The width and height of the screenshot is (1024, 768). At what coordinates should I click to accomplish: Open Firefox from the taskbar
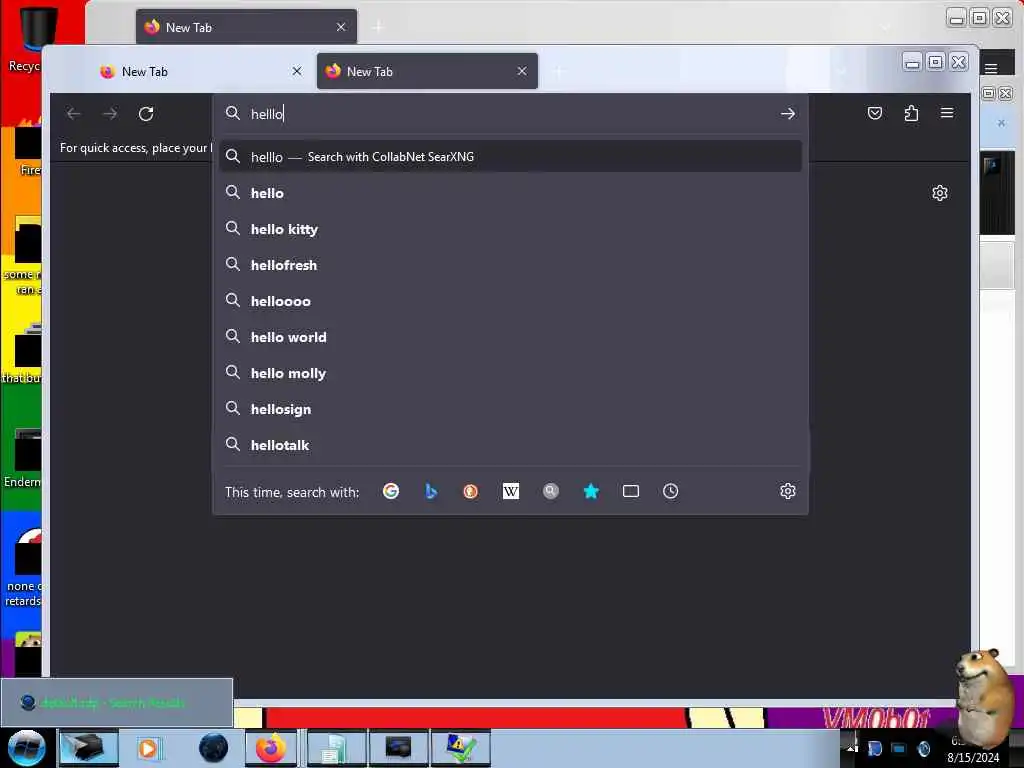[x=270, y=748]
